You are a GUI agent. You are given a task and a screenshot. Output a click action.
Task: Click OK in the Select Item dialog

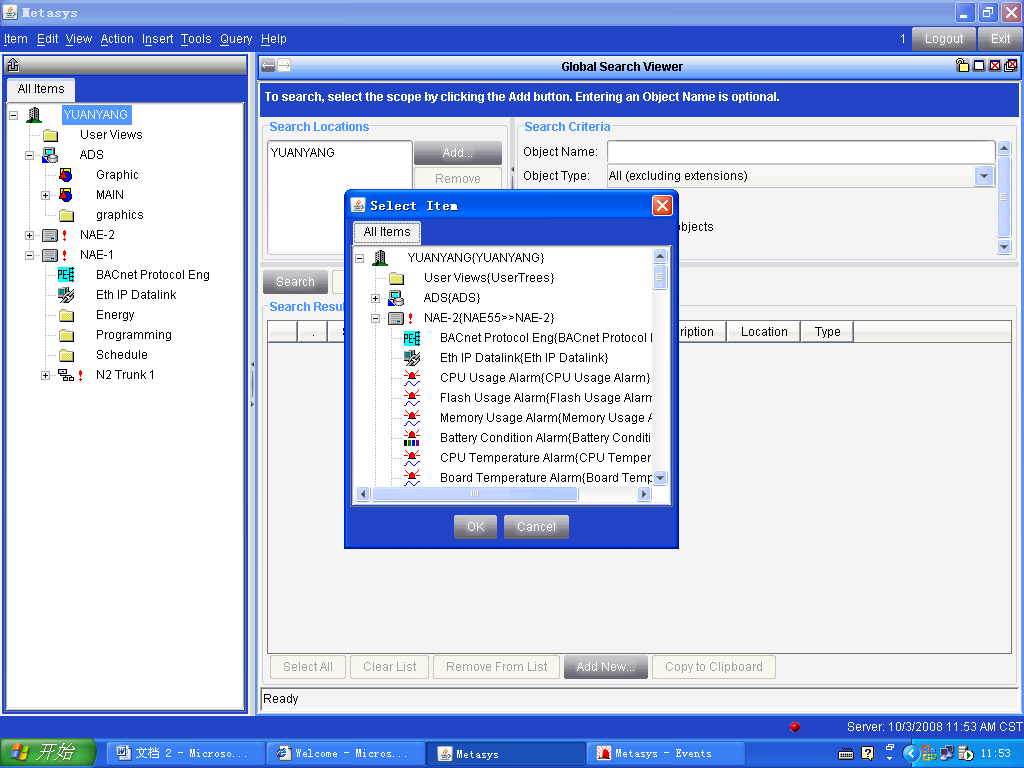[475, 527]
